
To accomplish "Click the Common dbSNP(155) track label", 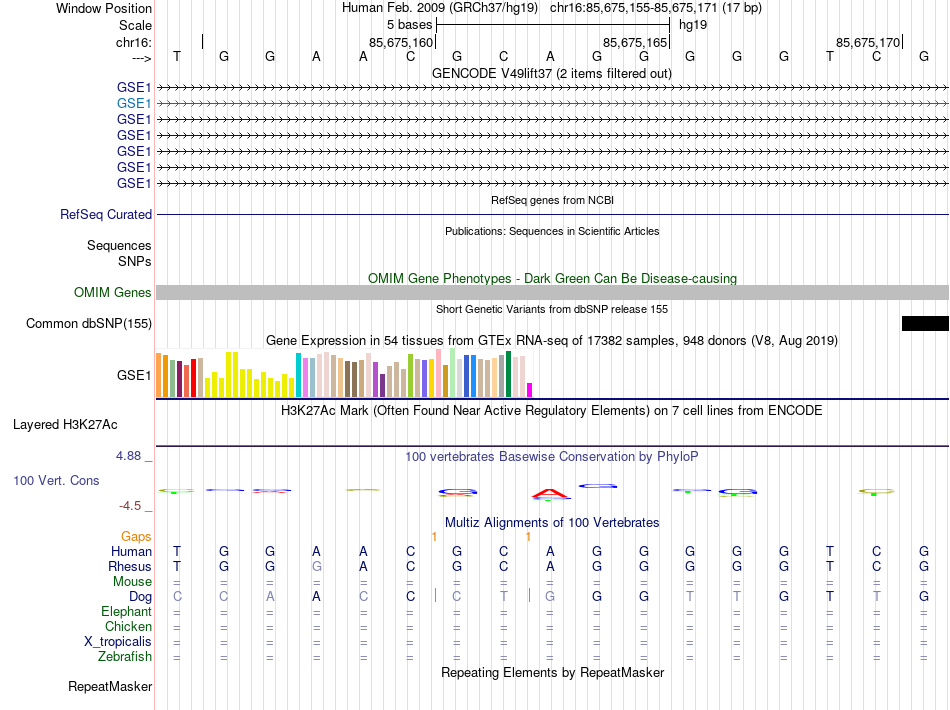I will [x=89, y=323].
